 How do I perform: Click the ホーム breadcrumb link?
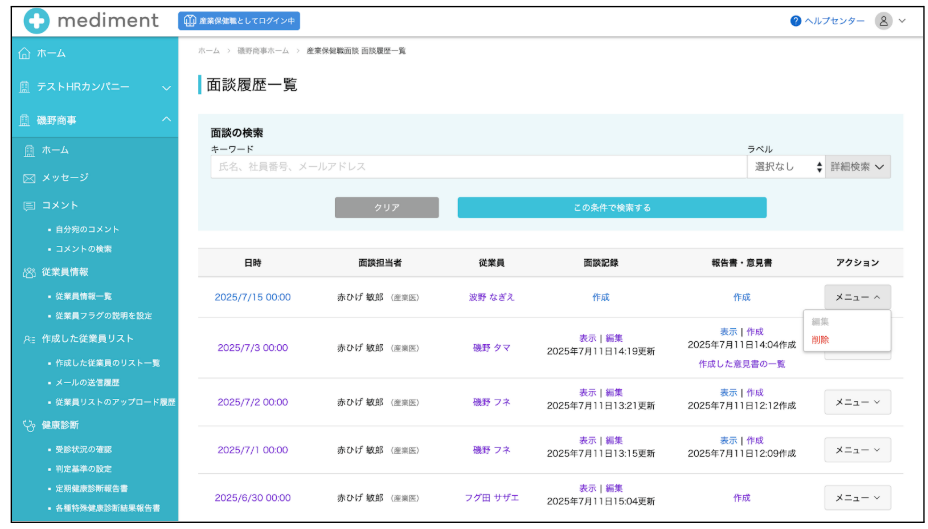coord(208,51)
